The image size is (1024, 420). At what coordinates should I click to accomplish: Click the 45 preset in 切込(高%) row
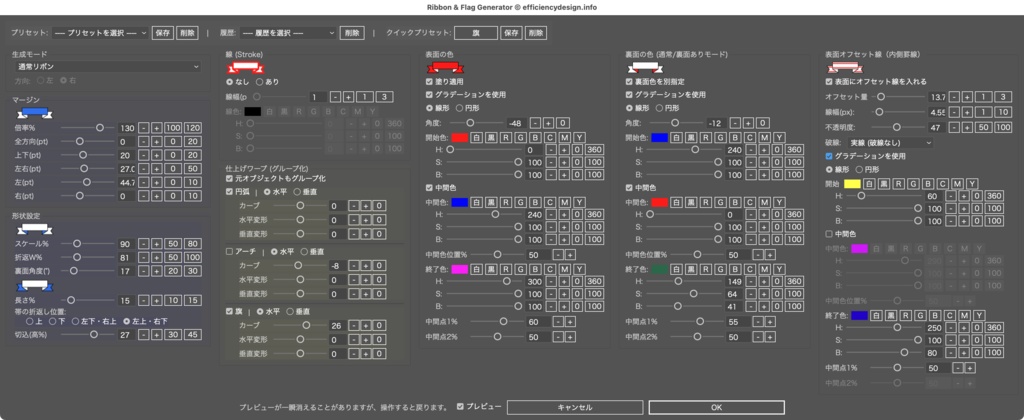pyautogui.click(x=193, y=335)
